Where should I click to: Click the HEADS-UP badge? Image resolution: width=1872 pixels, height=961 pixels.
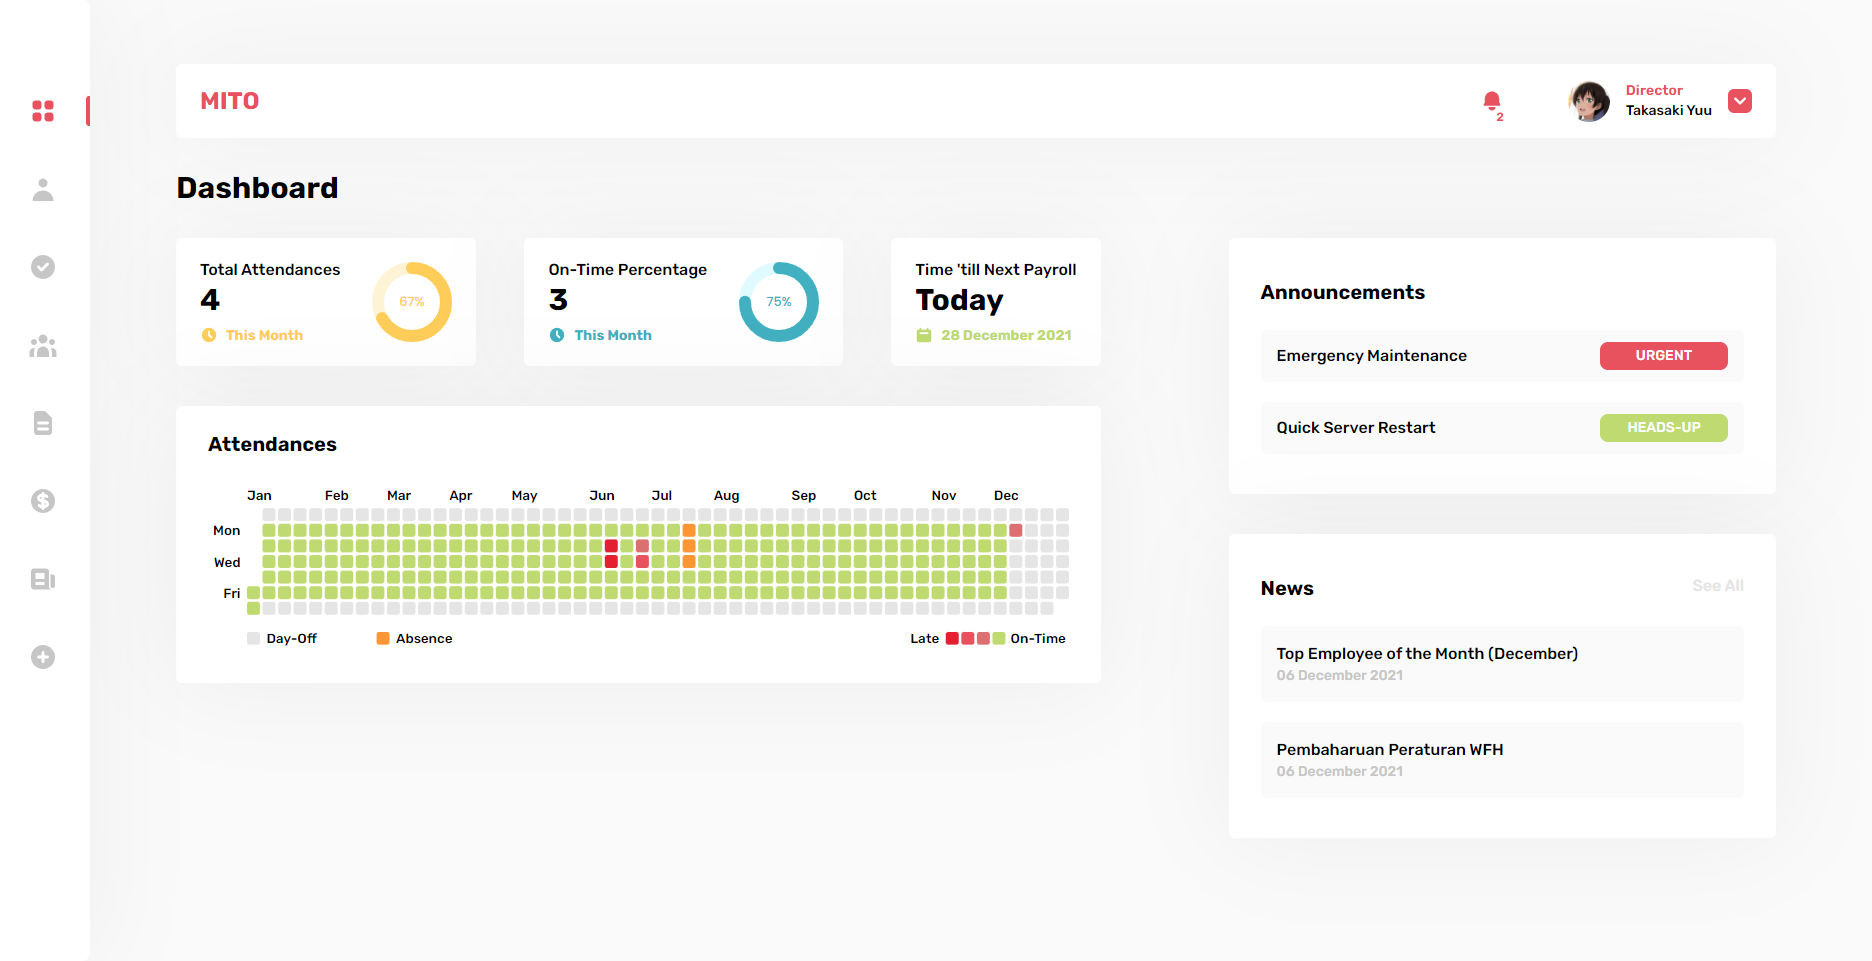point(1663,428)
